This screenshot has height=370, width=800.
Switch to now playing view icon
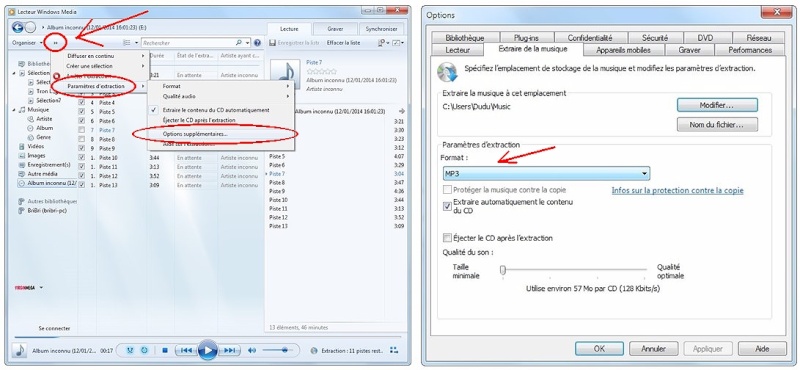(393, 350)
